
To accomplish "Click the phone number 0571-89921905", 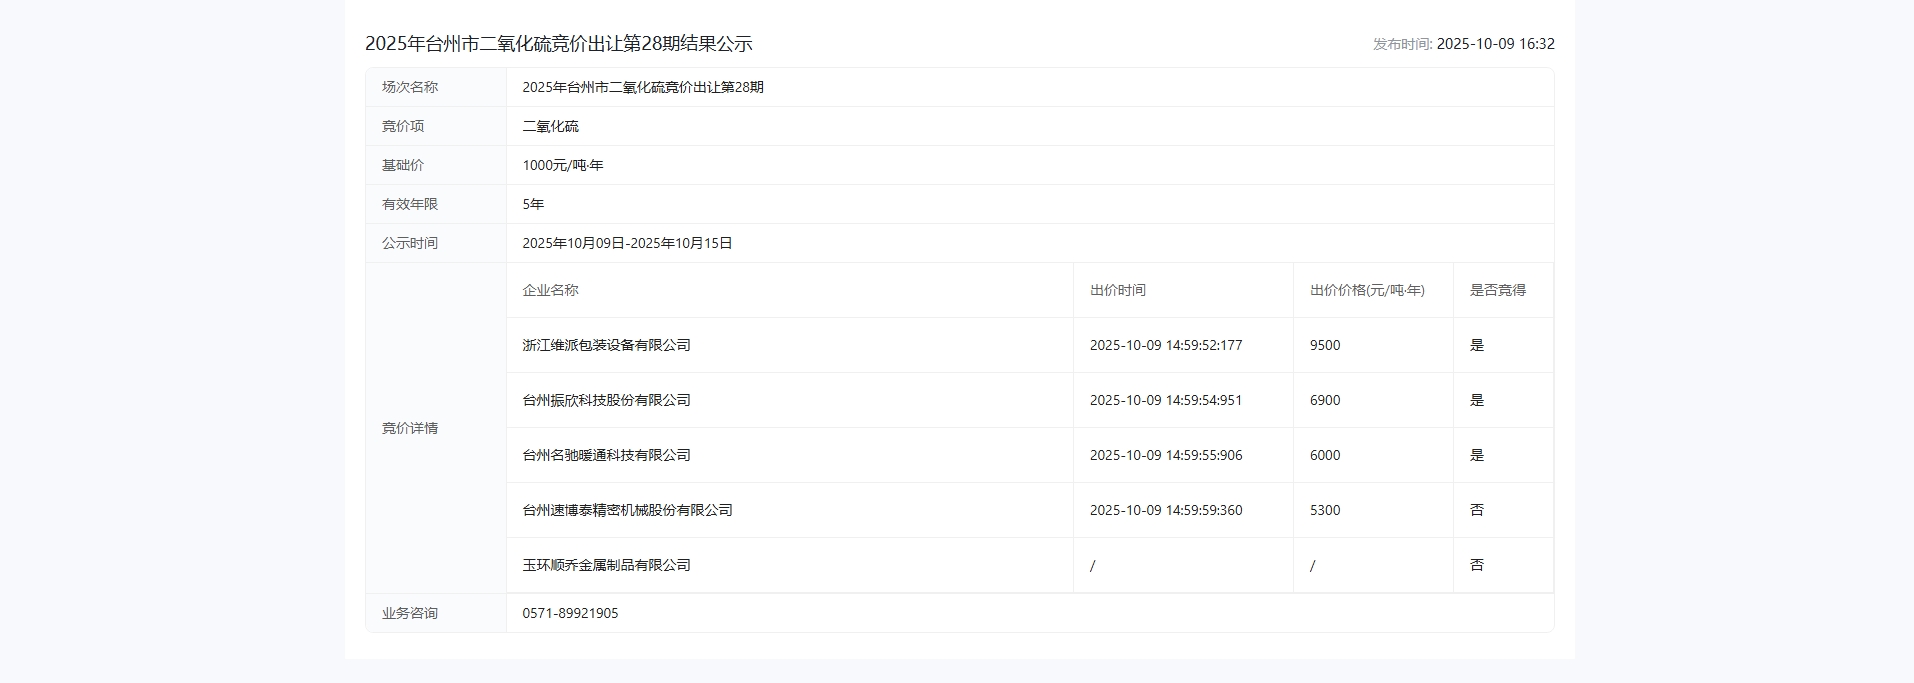I will click(x=570, y=613).
